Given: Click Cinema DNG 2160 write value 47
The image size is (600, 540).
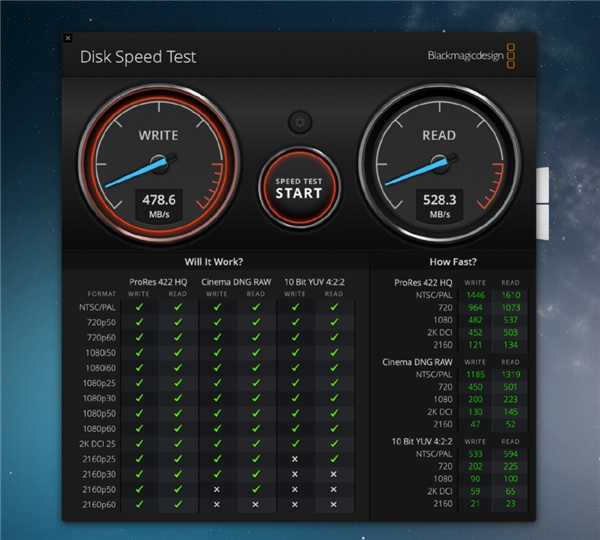Looking at the screenshot, I should click(x=475, y=424).
